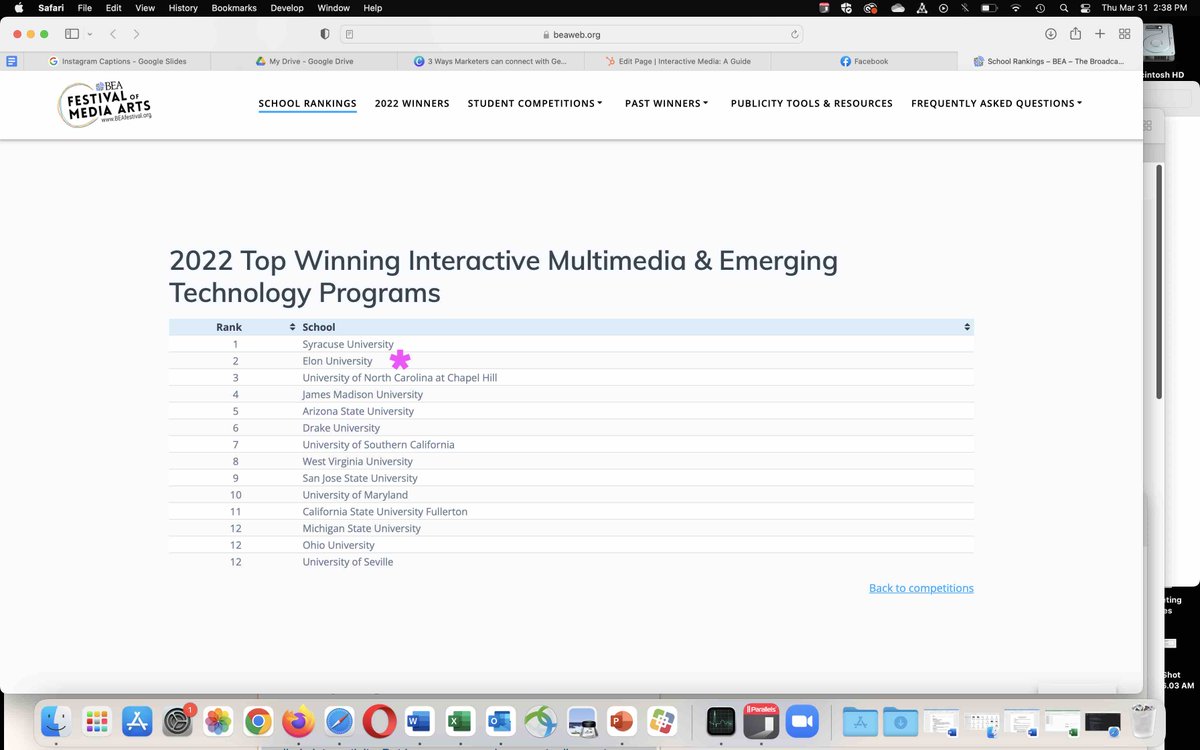
Task: Open the Develop menu
Action: tap(287, 8)
